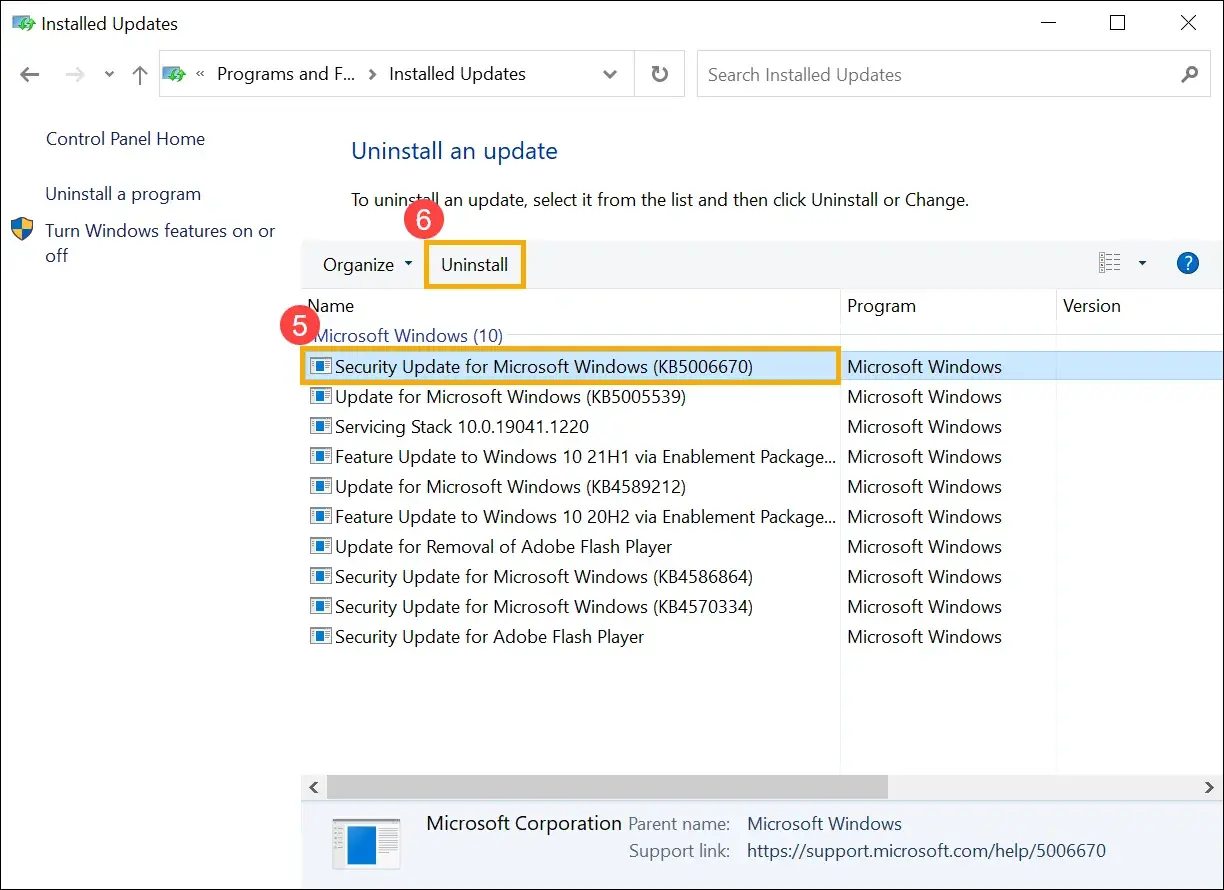This screenshot has width=1224, height=890.
Task: Click the shield icon beside Windows features
Action: pyautogui.click(x=22, y=230)
